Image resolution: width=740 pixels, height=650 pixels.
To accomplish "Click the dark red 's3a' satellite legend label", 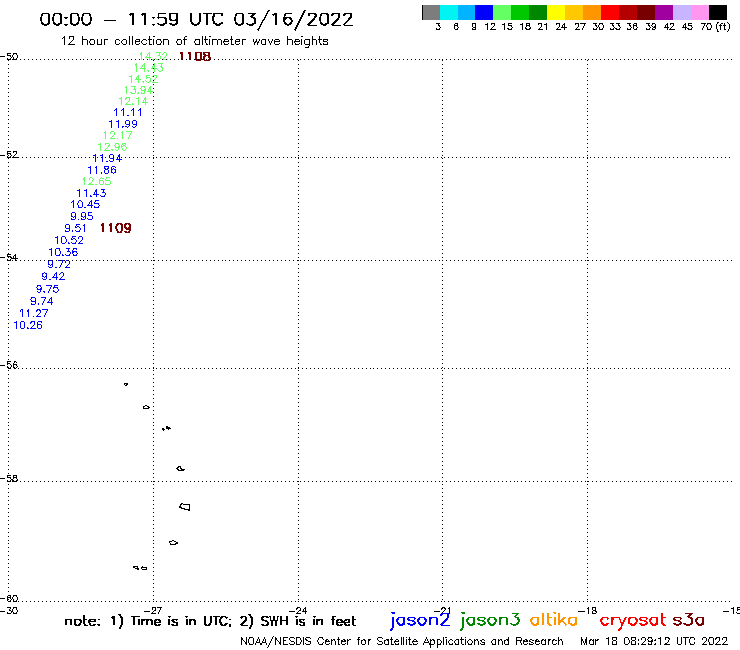I will pyautogui.click(x=689, y=620).
